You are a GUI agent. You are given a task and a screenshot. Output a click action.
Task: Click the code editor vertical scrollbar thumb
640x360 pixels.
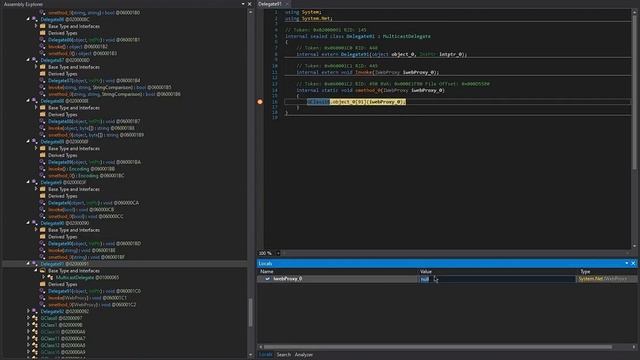(x=634, y=92)
